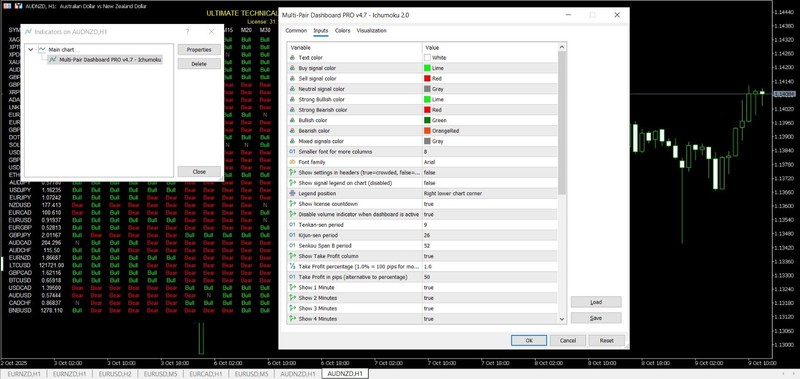Click the false value for Show signal legend
This screenshot has height=379, width=800.
pyautogui.click(x=429, y=183)
